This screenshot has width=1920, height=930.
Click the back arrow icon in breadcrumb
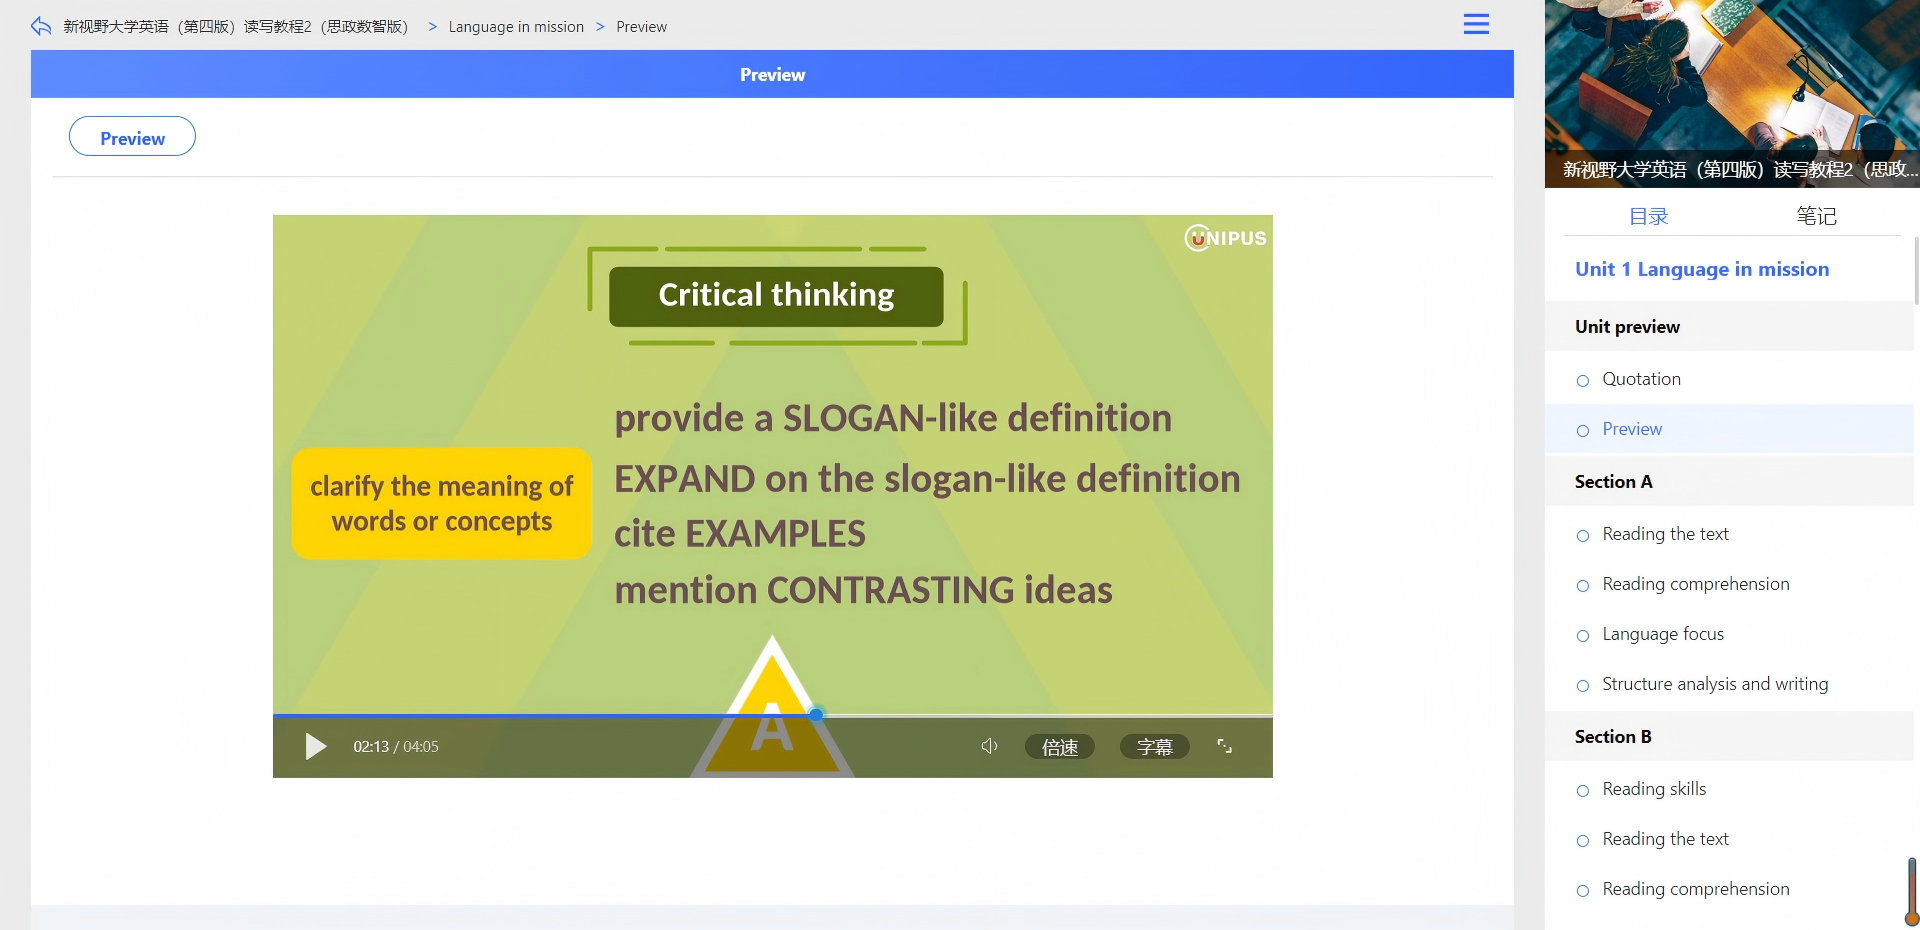click(41, 26)
